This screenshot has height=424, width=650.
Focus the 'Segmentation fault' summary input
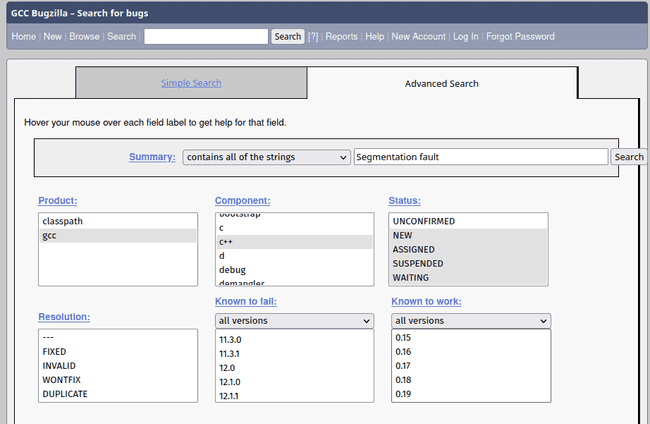point(481,157)
